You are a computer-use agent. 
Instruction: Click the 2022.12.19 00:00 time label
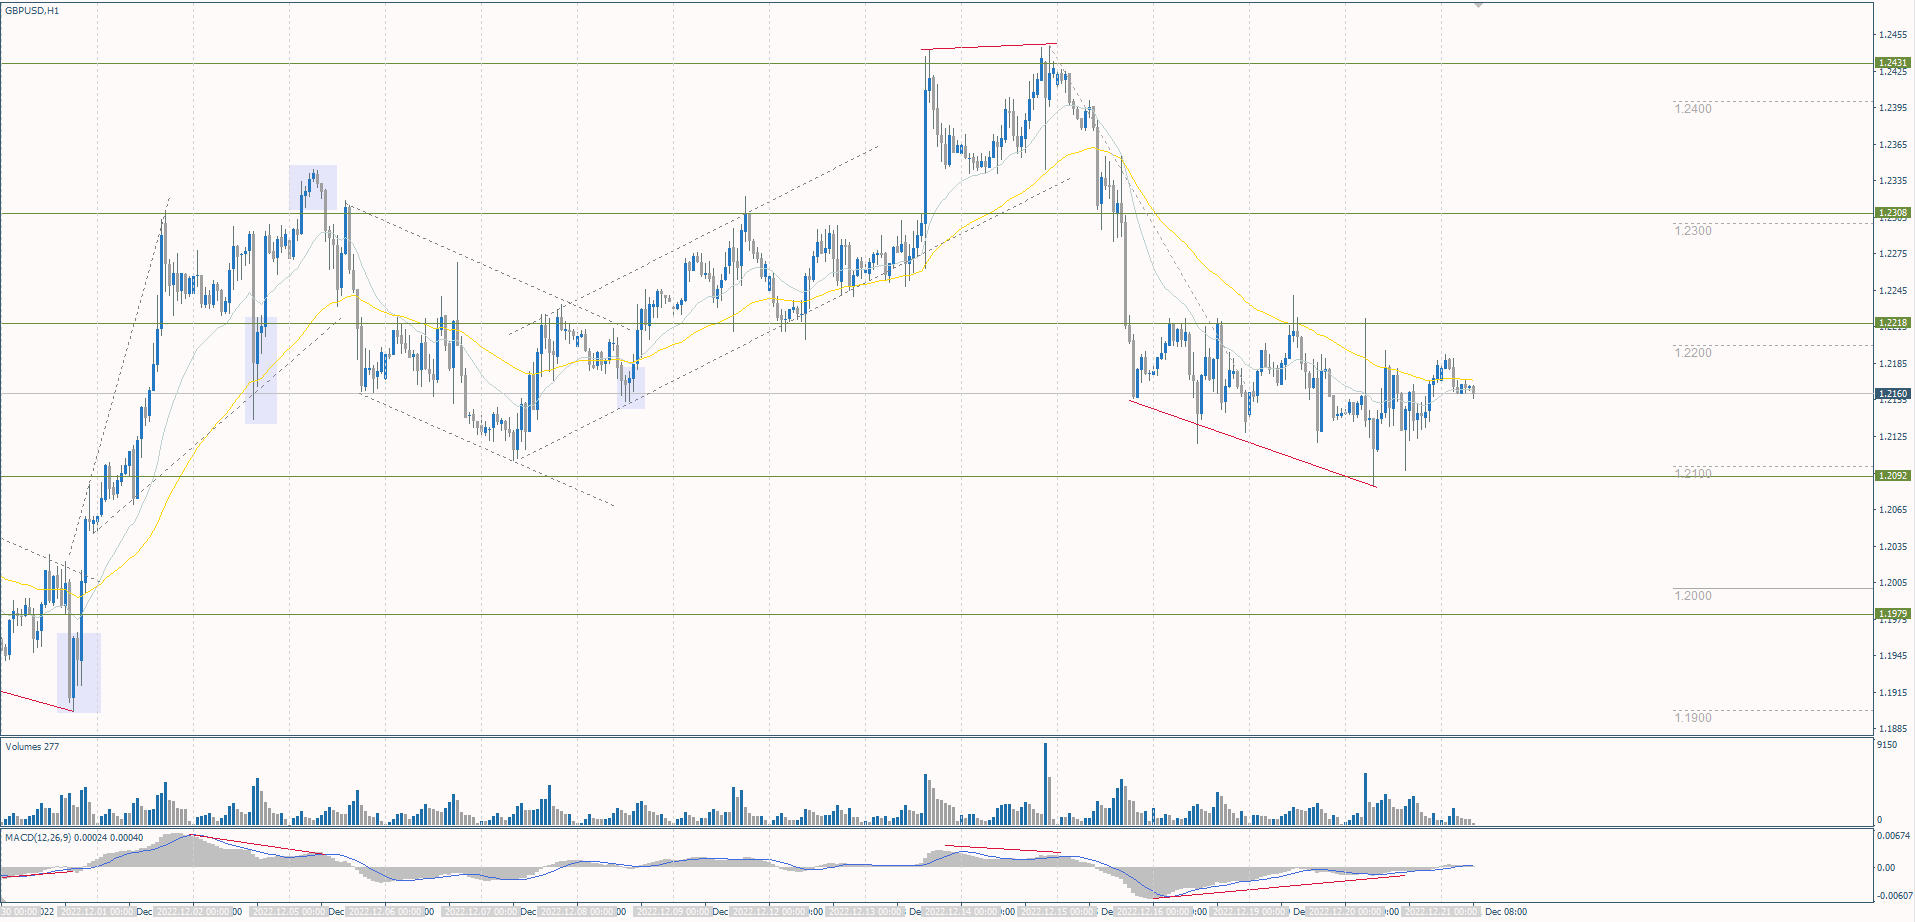1249,912
